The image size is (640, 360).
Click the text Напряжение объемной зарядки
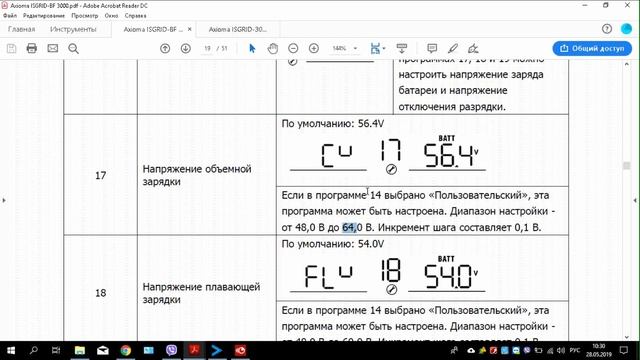[x=197, y=175]
